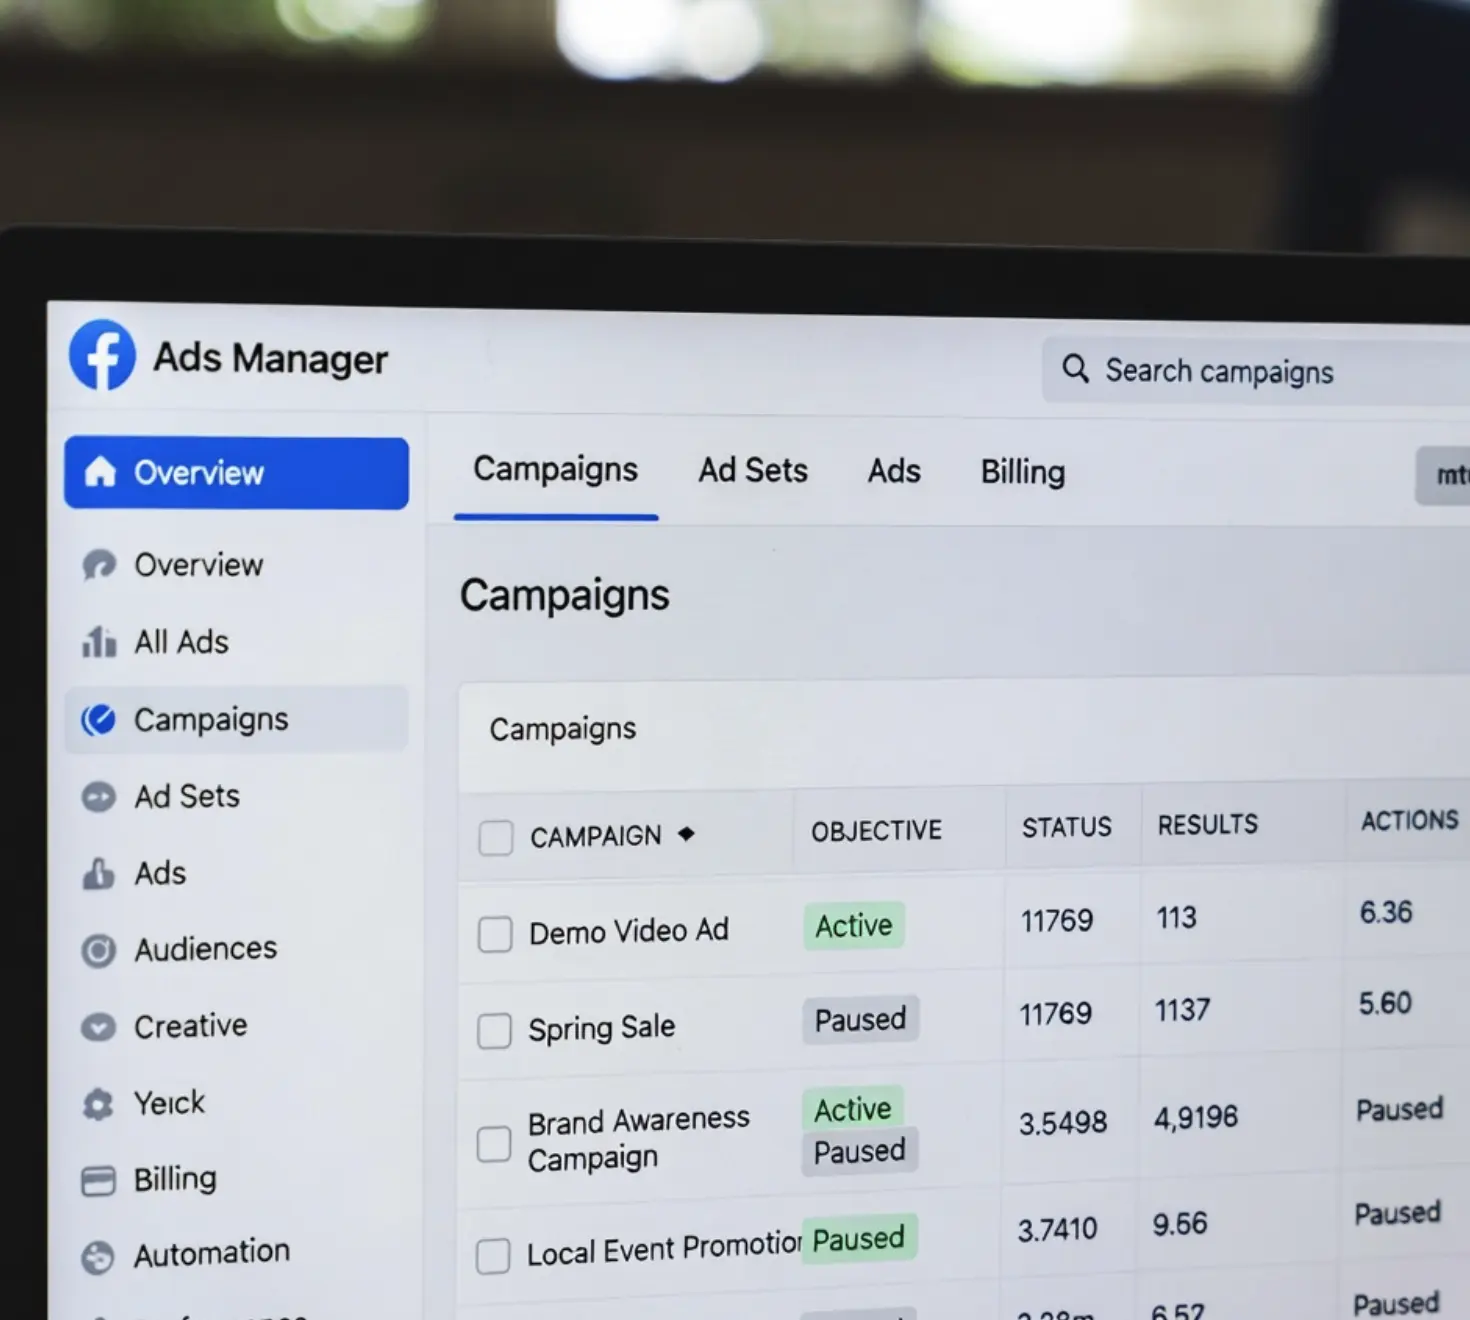Click the Spring Sale campaign name
The image size is (1470, 1320).
(x=601, y=1028)
